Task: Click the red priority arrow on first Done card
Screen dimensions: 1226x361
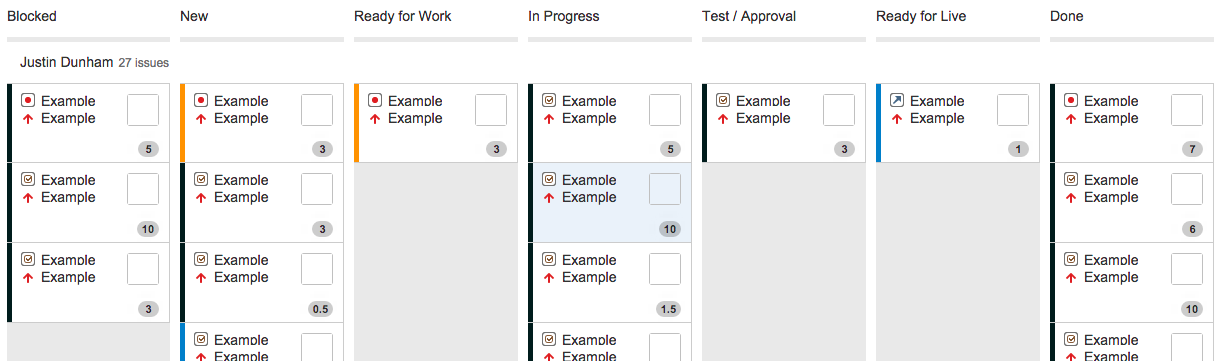Action: 1071,119
